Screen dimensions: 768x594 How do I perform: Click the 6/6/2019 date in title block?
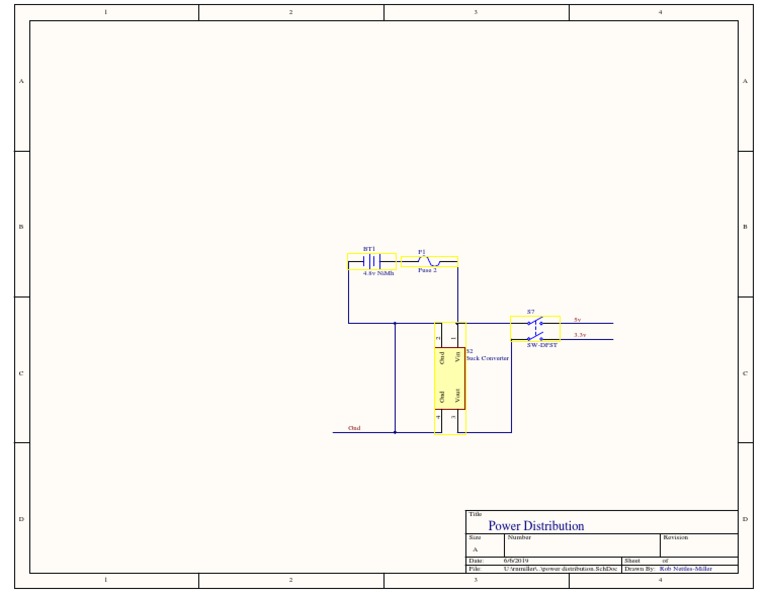tap(516, 561)
